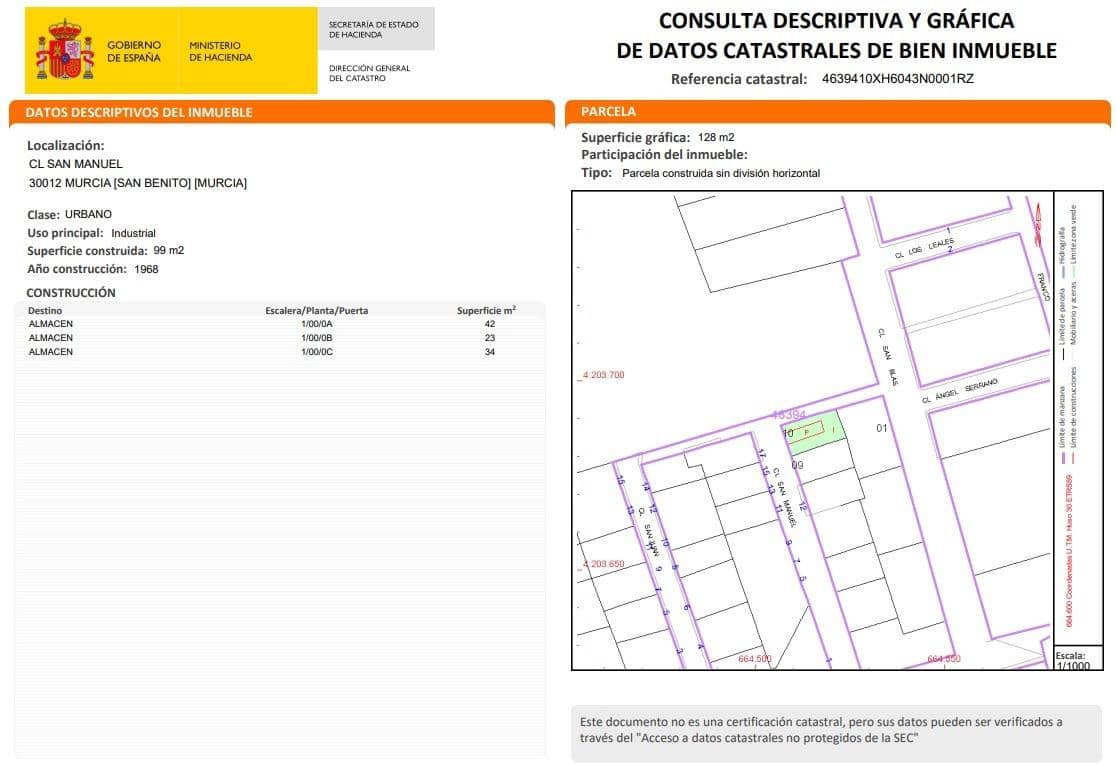Click the Spanish coat of arms emblem
1117x764 pixels.
(x=66, y=51)
